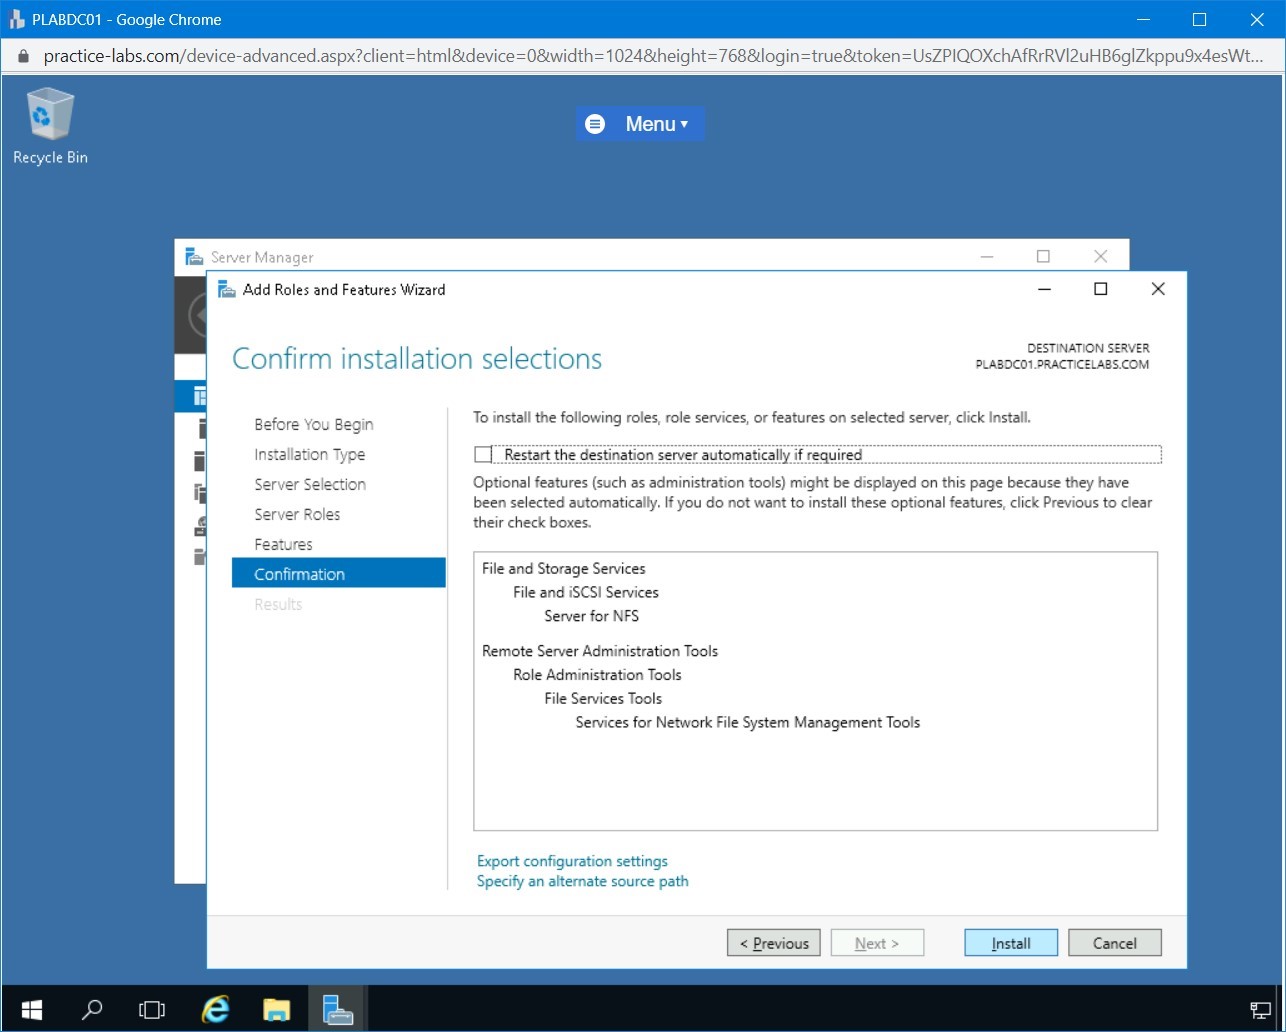Select File and iSCSI Services entry

[x=586, y=592]
